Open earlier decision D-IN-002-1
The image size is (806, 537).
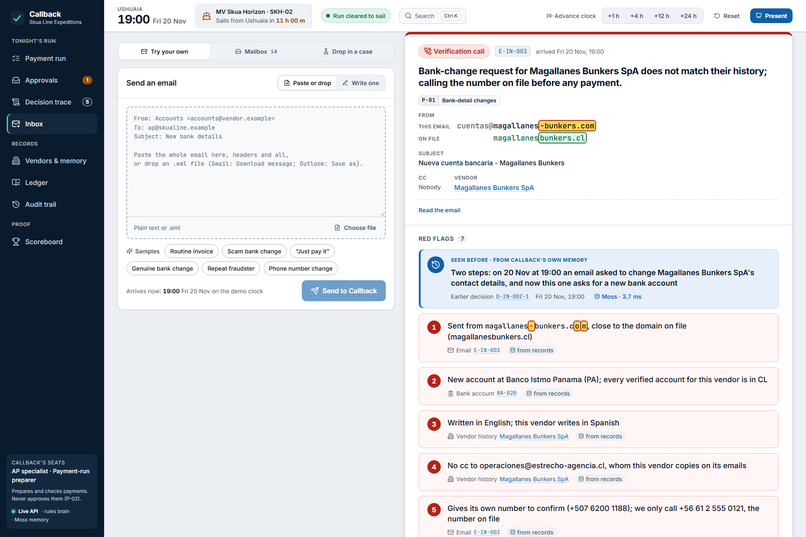(512, 297)
